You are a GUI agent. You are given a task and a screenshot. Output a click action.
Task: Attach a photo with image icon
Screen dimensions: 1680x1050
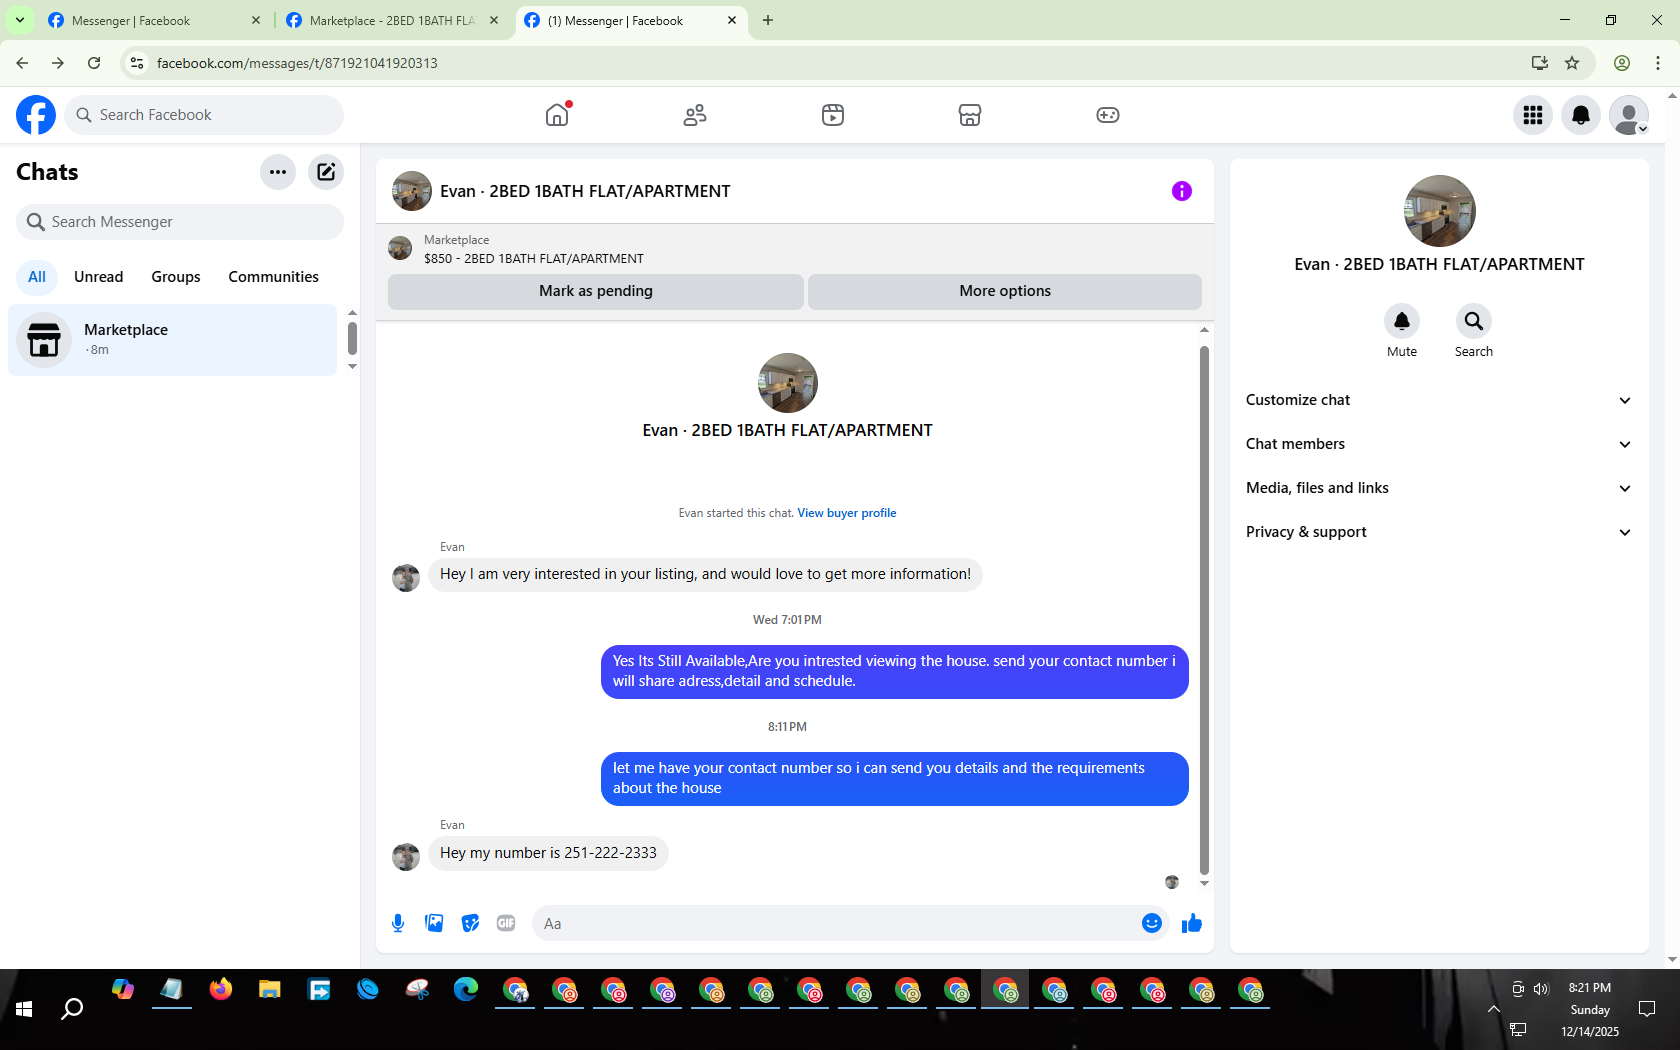click(434, 923)
